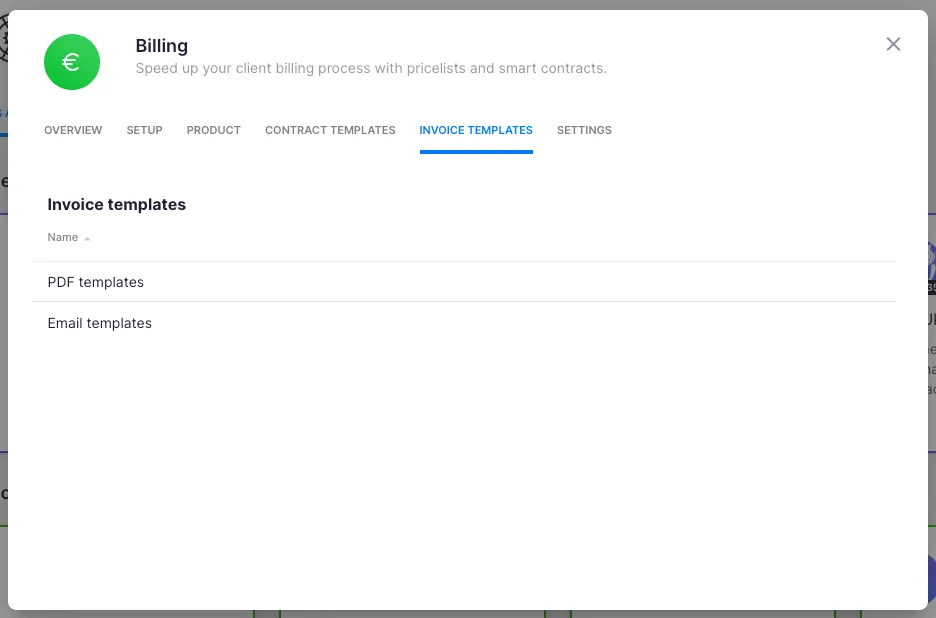Click the Invoice templates section heading
Viewport: 936px width, 618px height.
117,204
